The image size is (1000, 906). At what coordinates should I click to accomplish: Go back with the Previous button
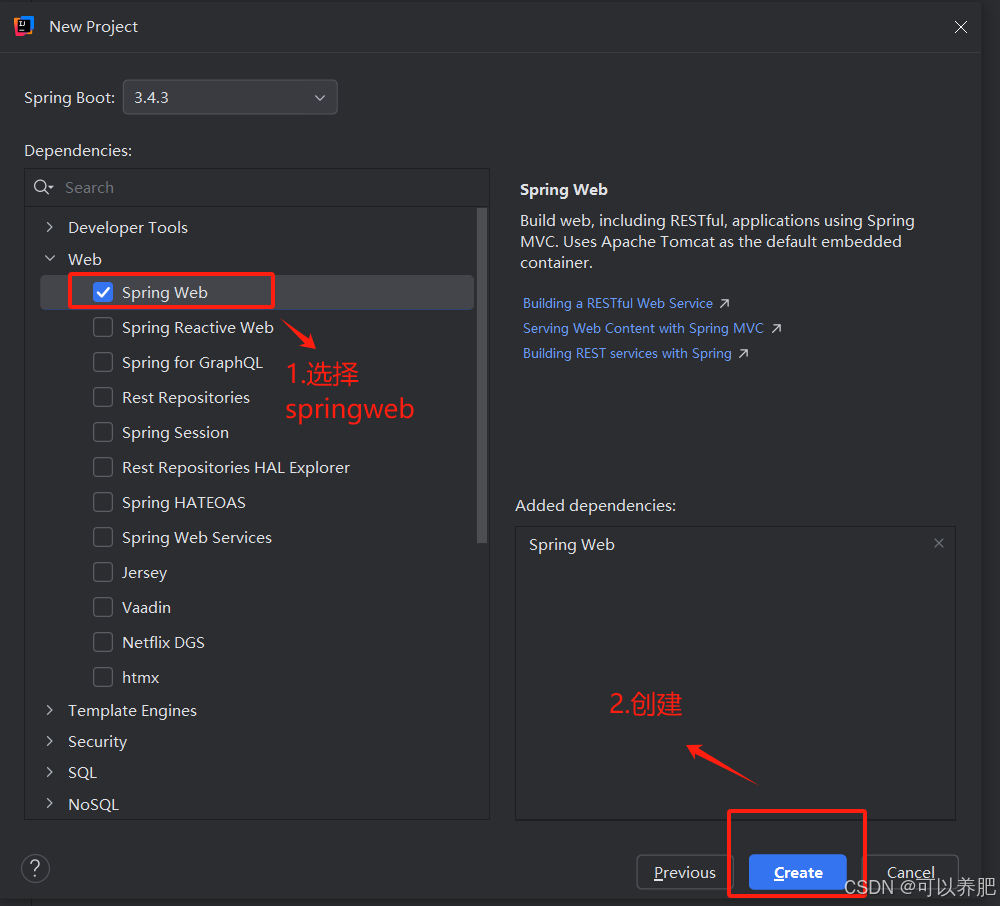[x=685, y=872]
